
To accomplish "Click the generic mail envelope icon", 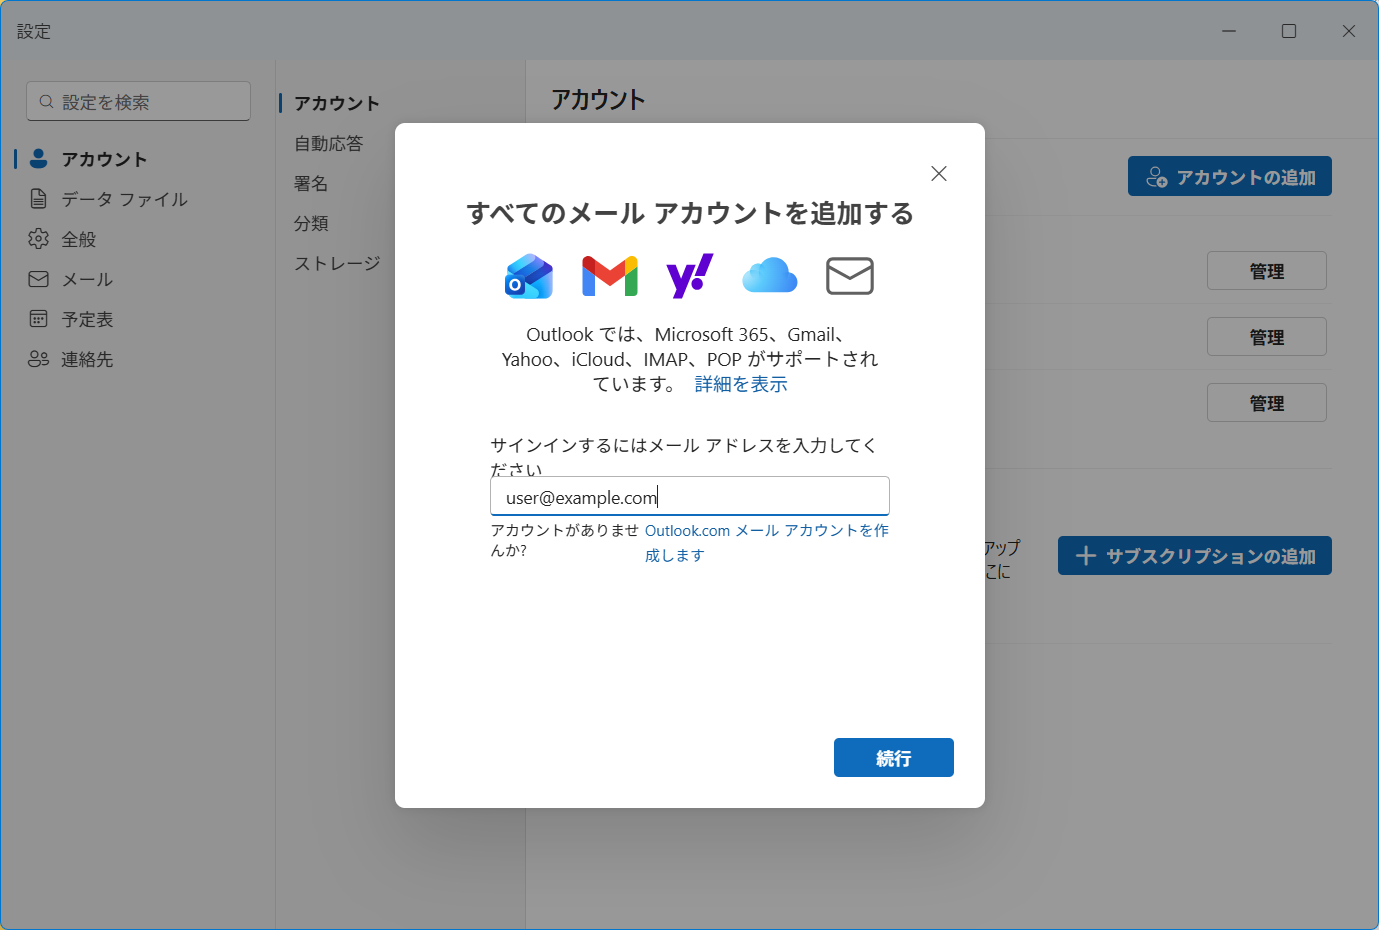I will tap(850, 276).
